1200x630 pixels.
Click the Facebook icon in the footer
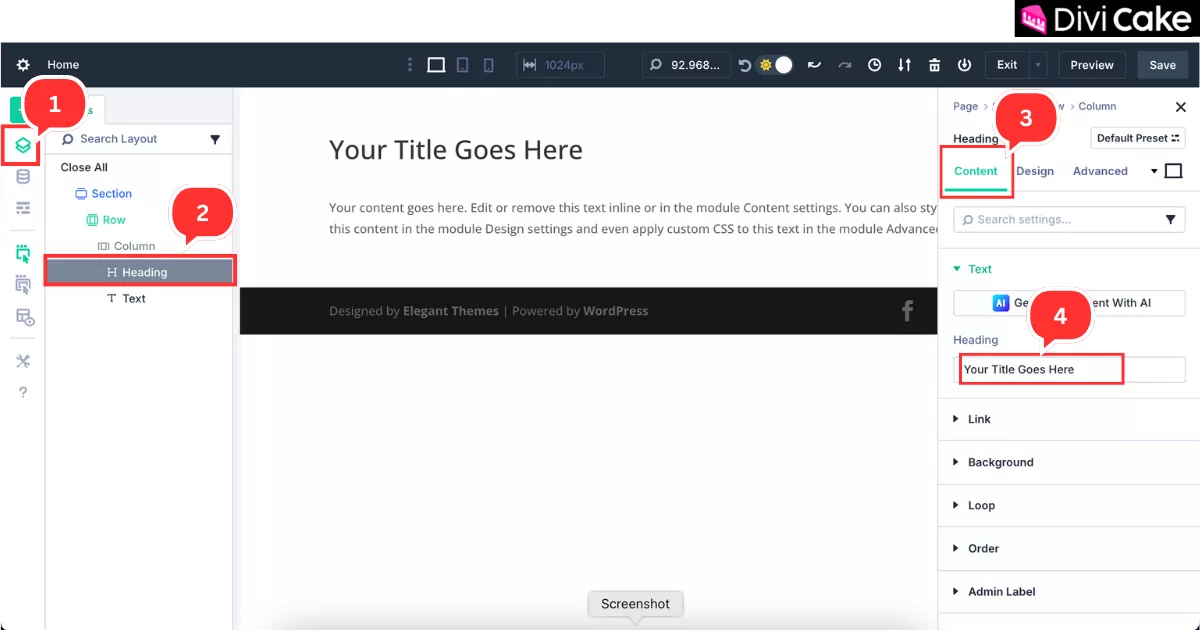tap(907, 311)
